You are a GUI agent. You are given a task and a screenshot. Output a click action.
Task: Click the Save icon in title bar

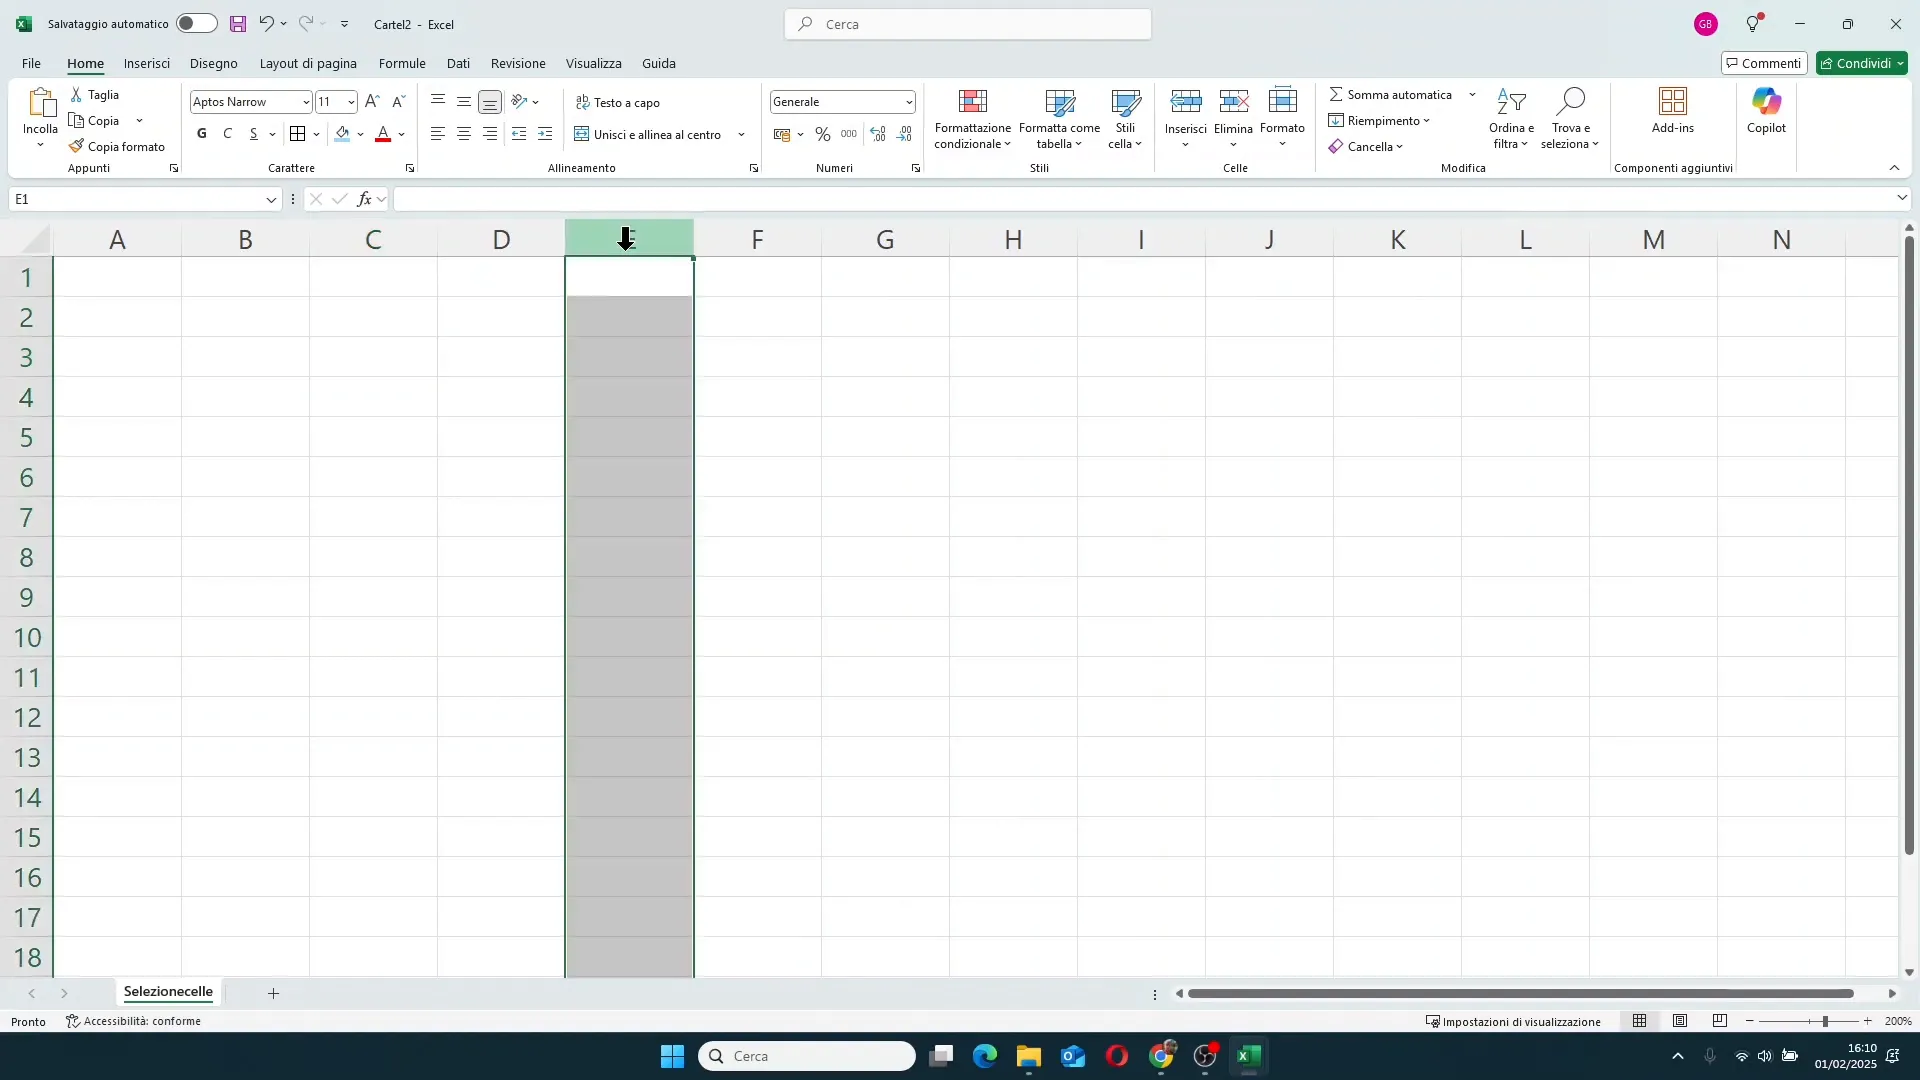pyautogui.click(x=238, y=24)
